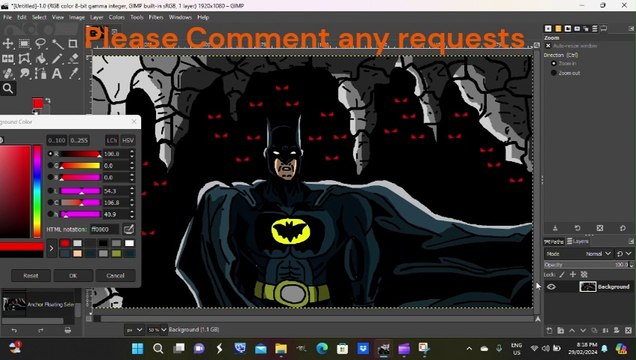636x360 pixels.
Task: Save tool preset in Zoom options
Action: click(x=555, y=228)
